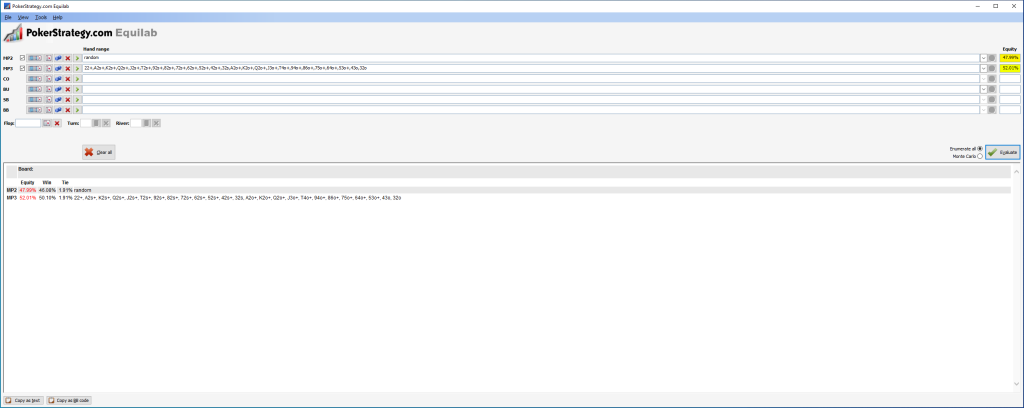Click the CO hand range input field
This screenshot has width=1024, height=408.
(x=530, y=79)
